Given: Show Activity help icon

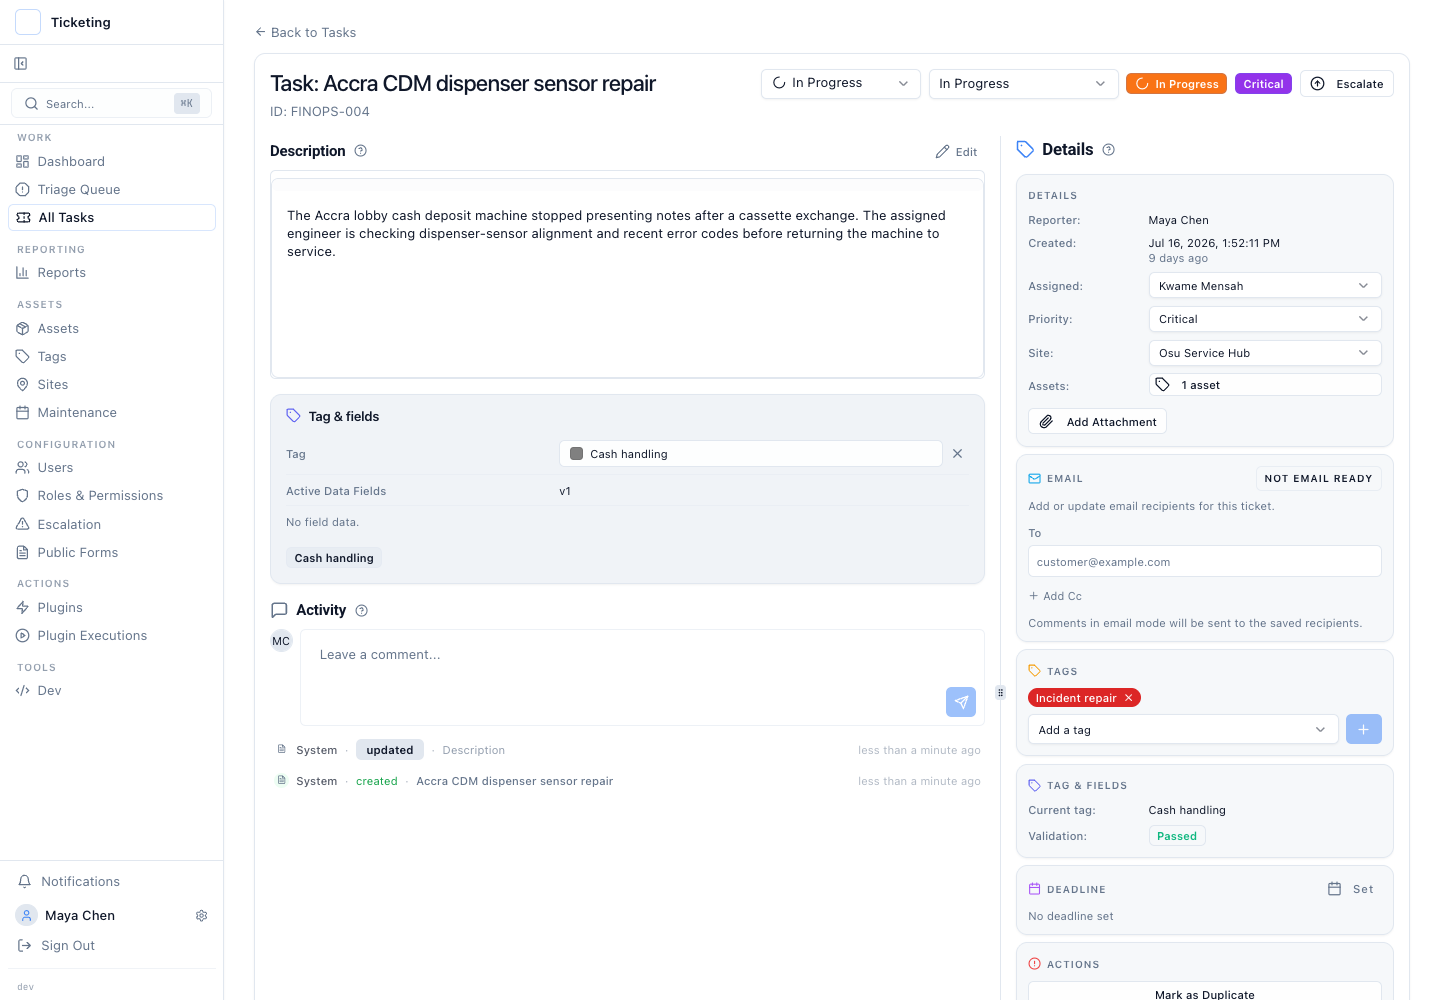Looking at the screenshot, I should 362,610.
